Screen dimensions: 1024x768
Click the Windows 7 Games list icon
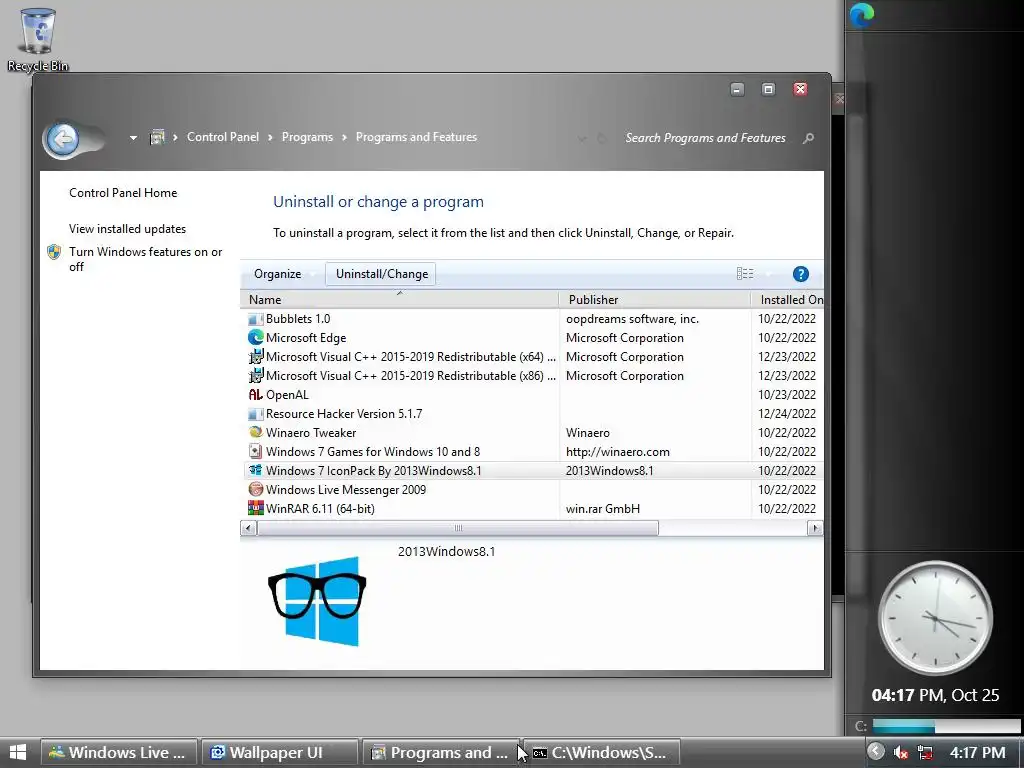255,451
